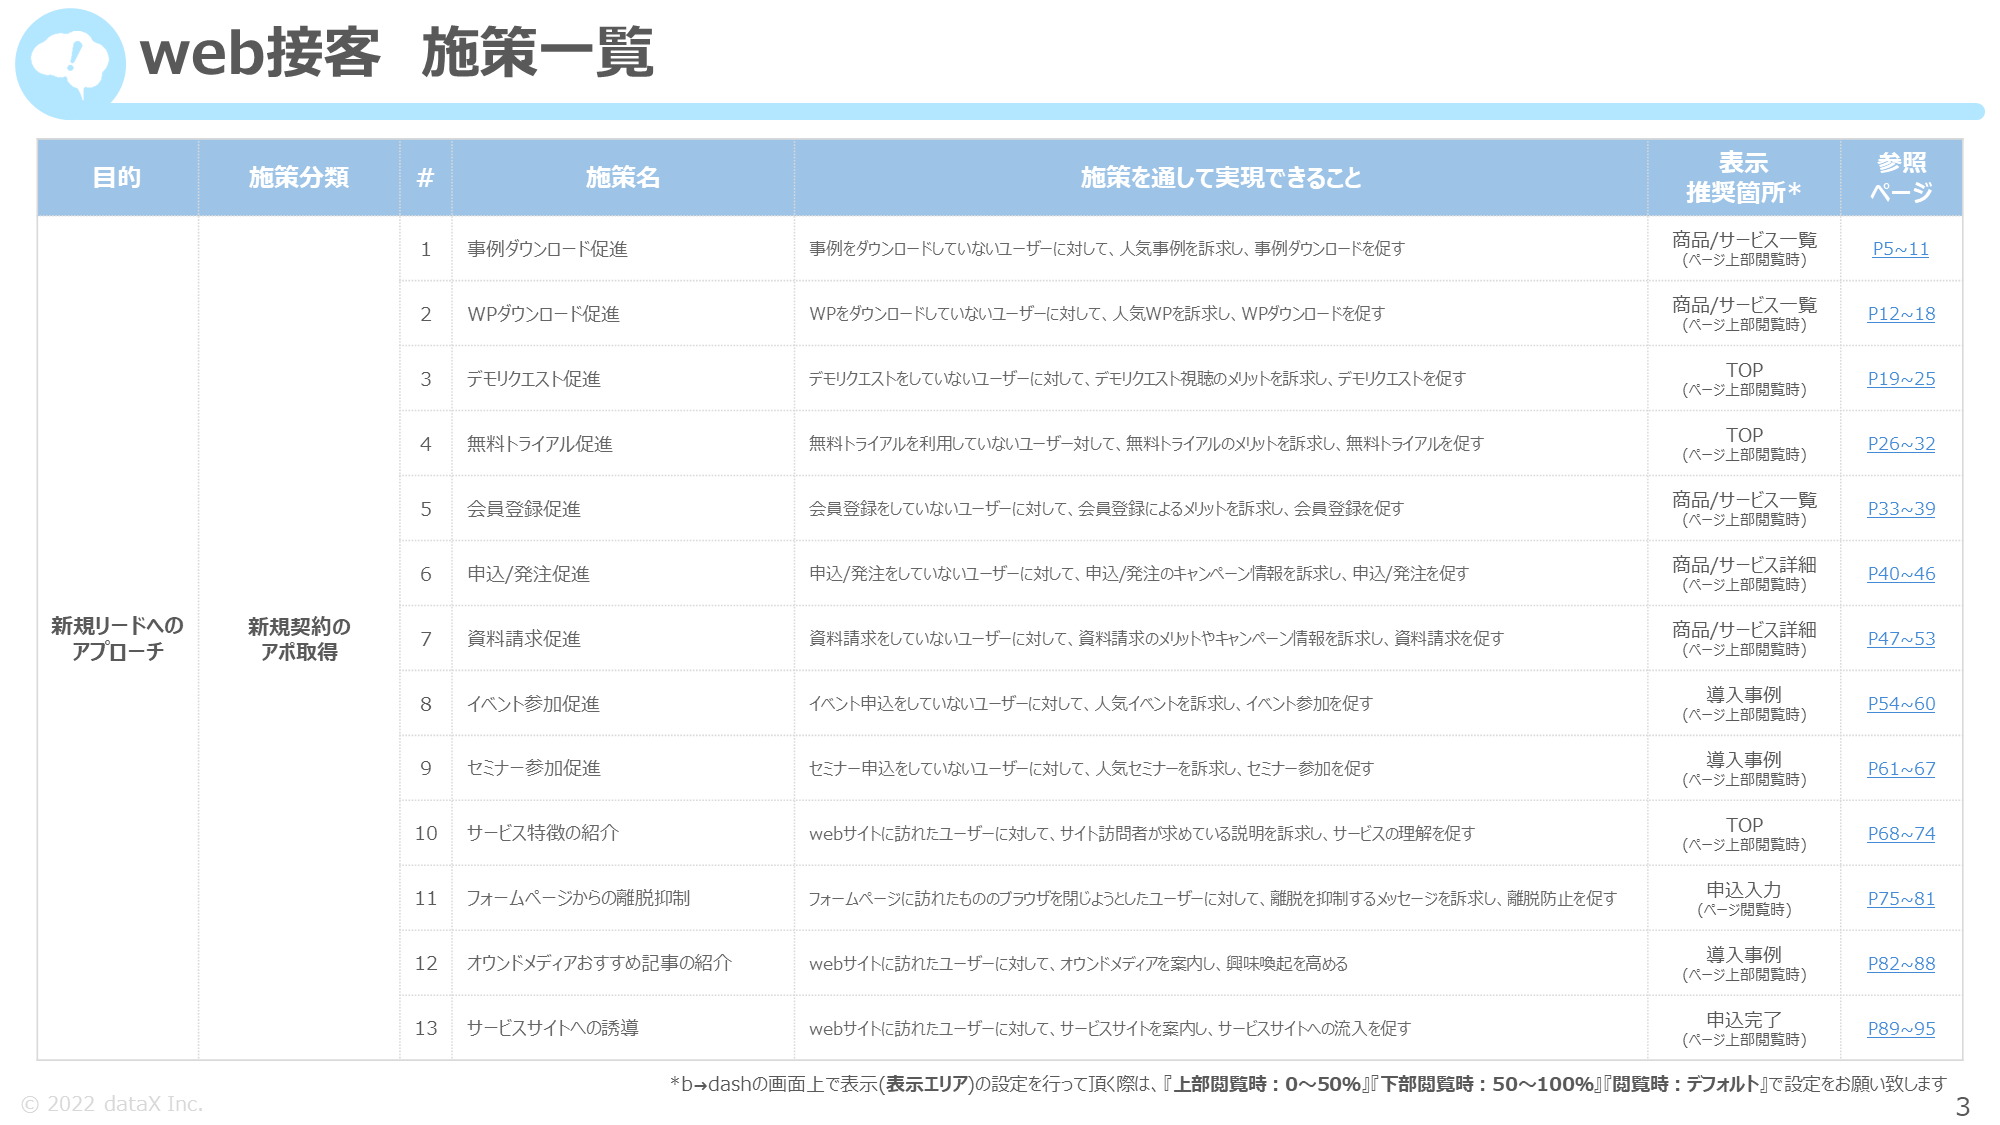The image size is (2000, 1125).
Task: Click the © 2022 dataX Inc. footer
Action: coord(112,1104)
